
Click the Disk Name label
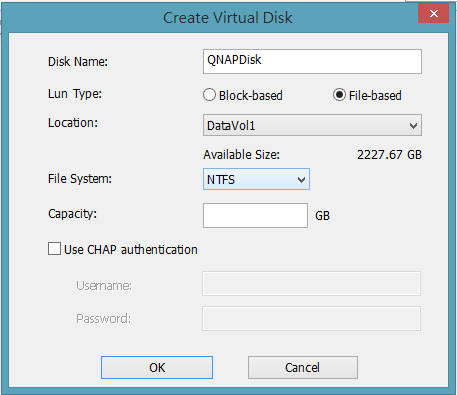(78, 62)
